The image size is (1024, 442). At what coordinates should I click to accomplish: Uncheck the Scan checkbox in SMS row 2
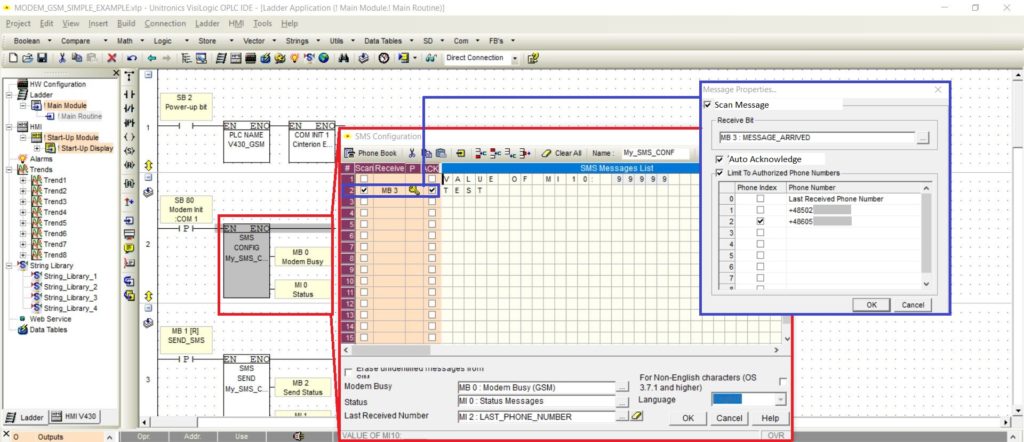[x=364, y=190]
